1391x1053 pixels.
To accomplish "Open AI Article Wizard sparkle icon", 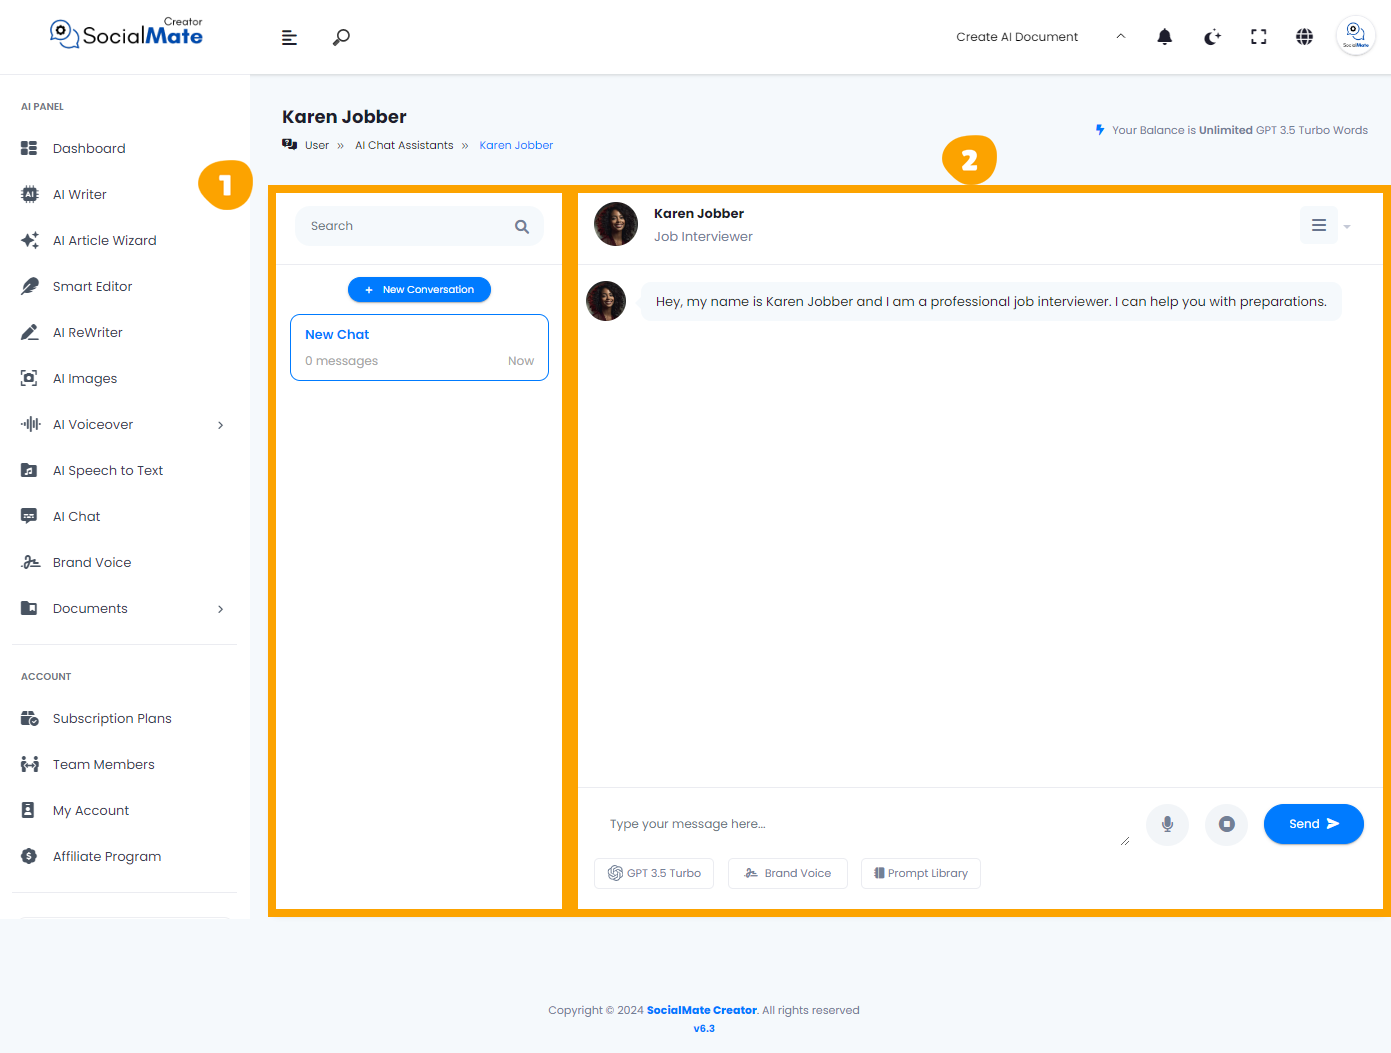I will click(30, 240).
